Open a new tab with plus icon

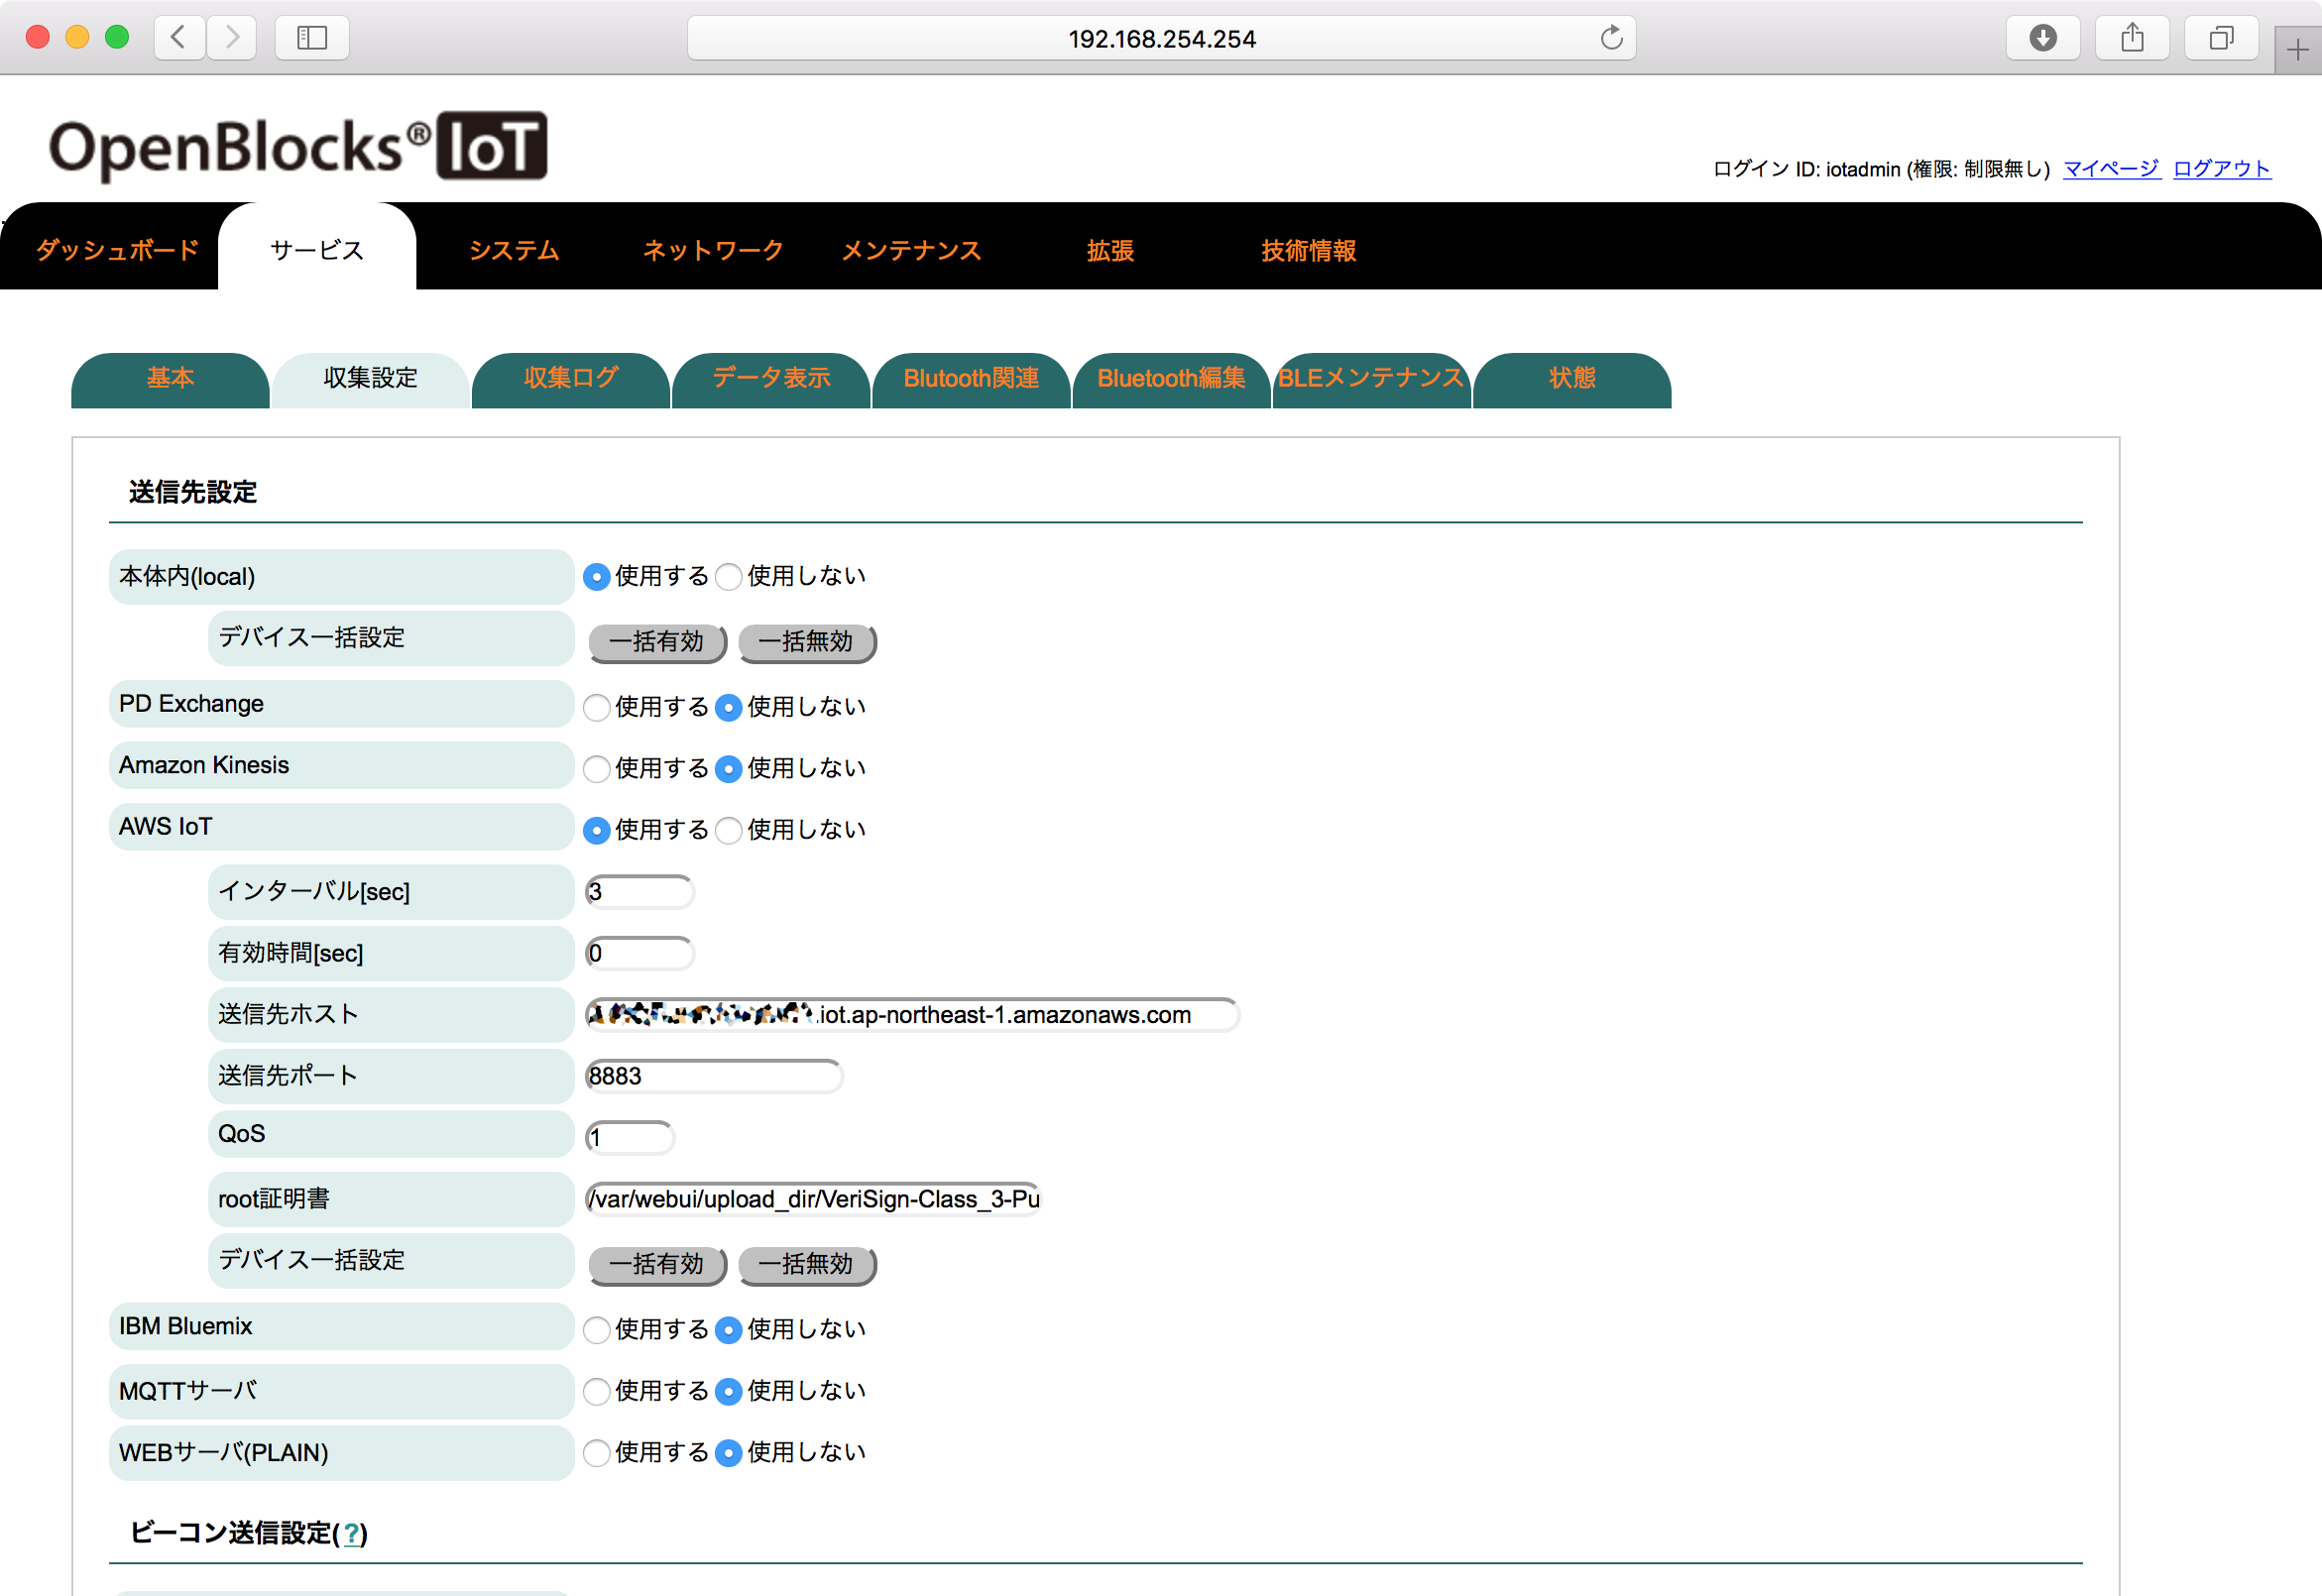click(2298, 50)
